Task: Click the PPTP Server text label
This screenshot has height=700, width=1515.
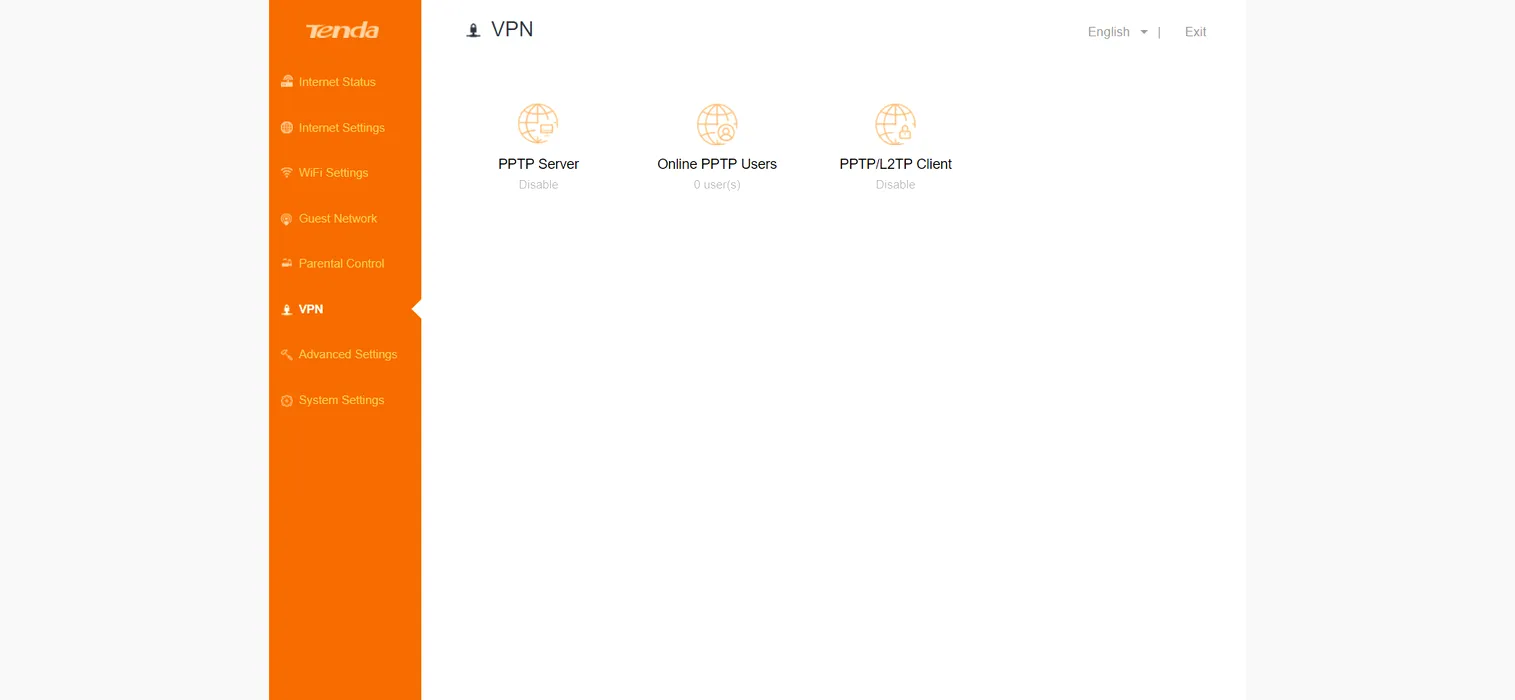Action: coord(538,164)
